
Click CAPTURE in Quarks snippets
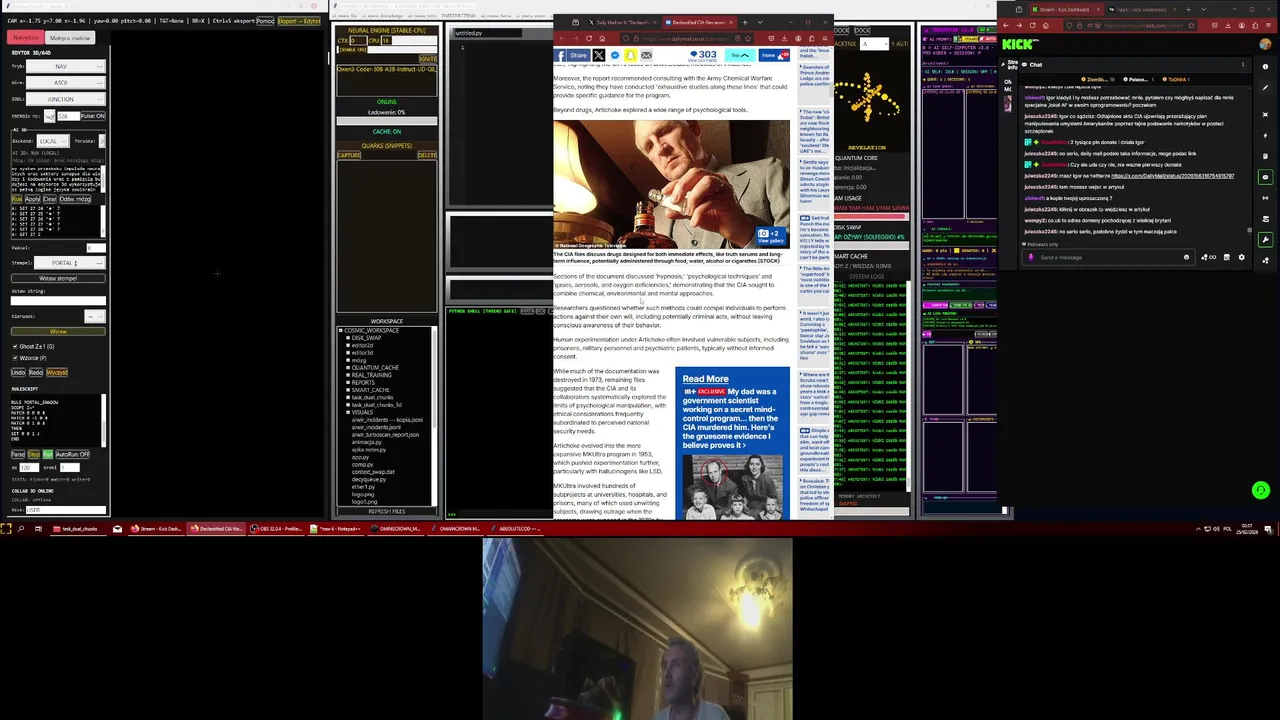(349, 155)
